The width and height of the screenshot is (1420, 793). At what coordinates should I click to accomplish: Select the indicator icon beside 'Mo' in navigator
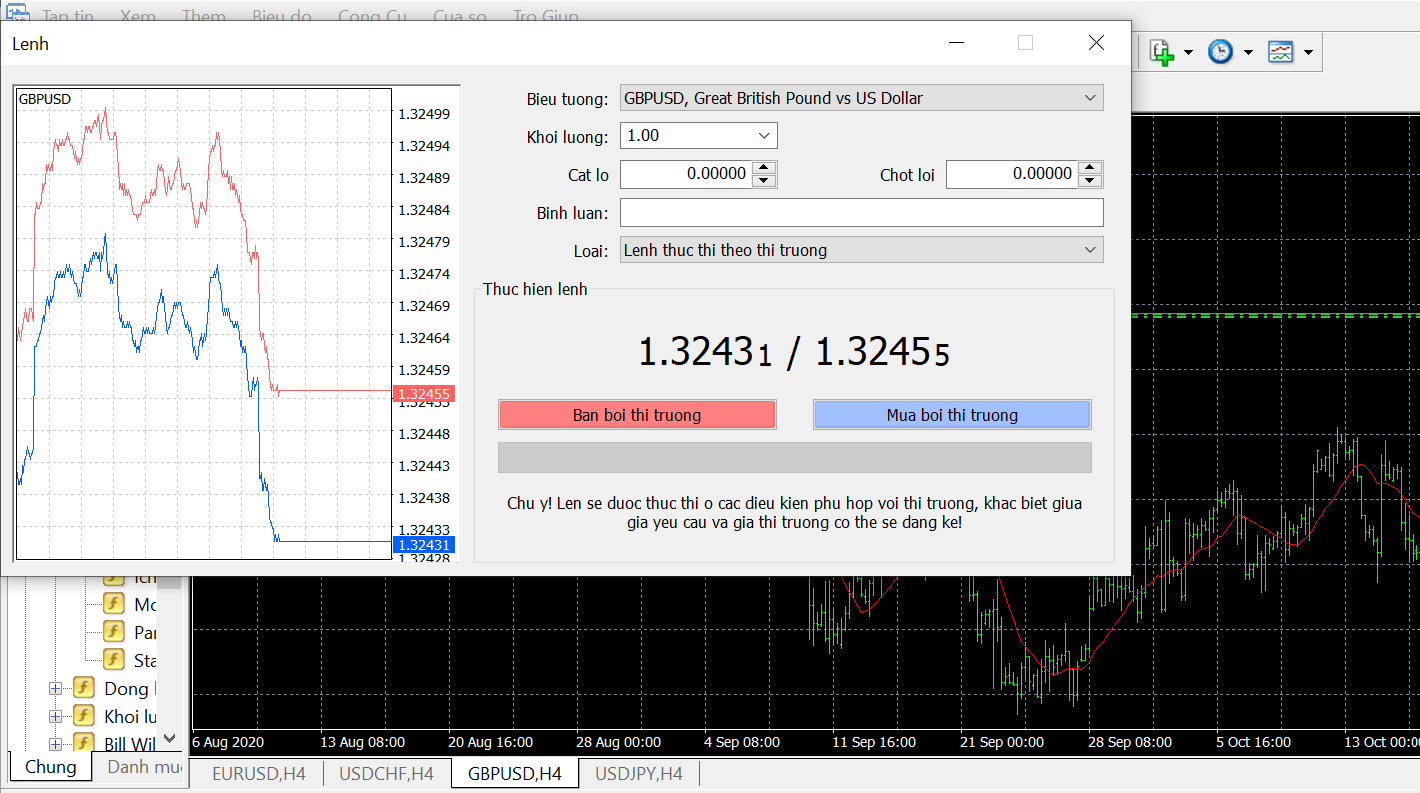(114, 604)
